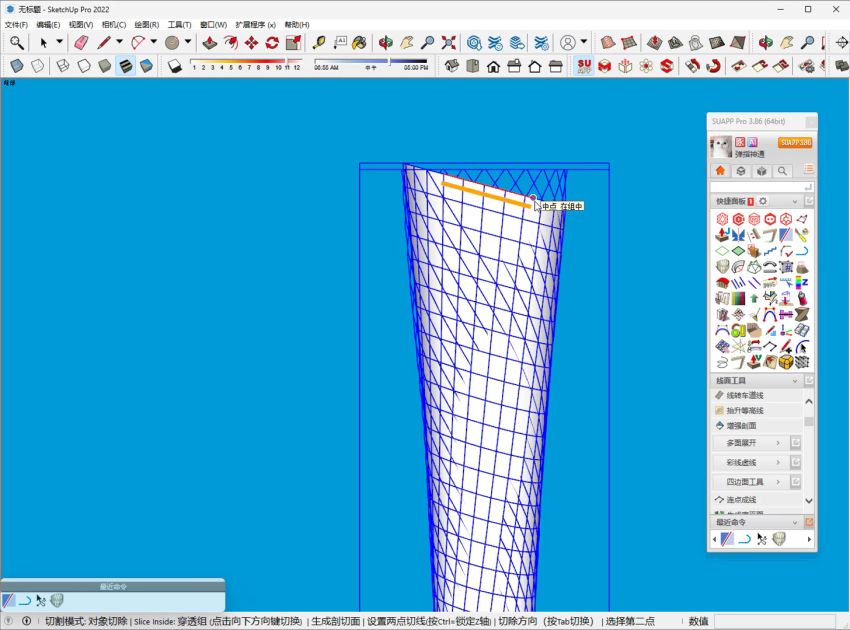Select the Text label tool
This screenshot has width=850, height=630.
[340, 42]
